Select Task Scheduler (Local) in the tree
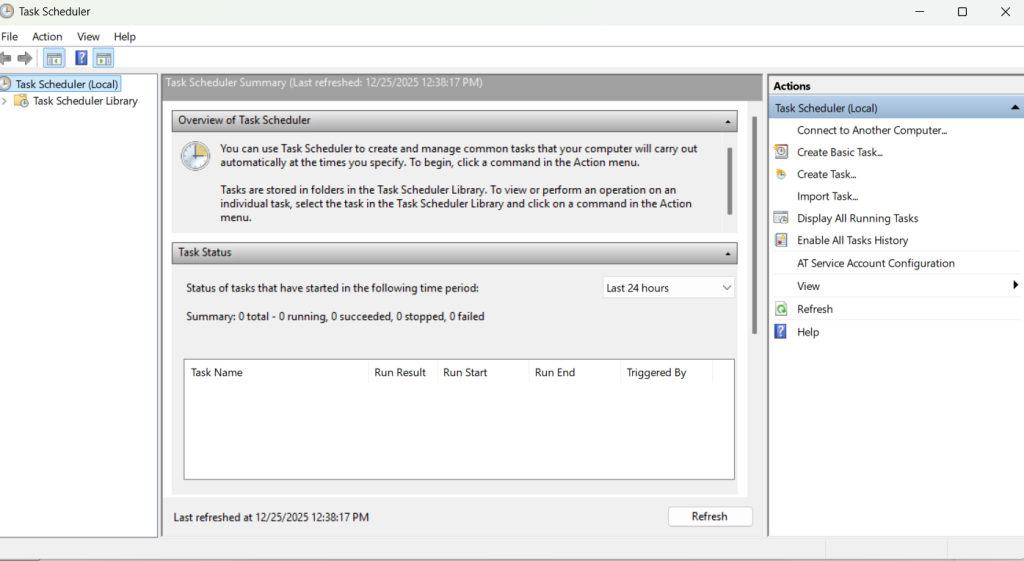Image resolution: width=1024 pixels, height=561 pixels. coord(67,84)
